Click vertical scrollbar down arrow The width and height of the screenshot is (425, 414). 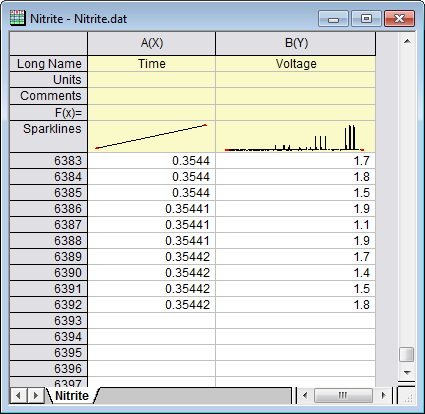[407, 372]
